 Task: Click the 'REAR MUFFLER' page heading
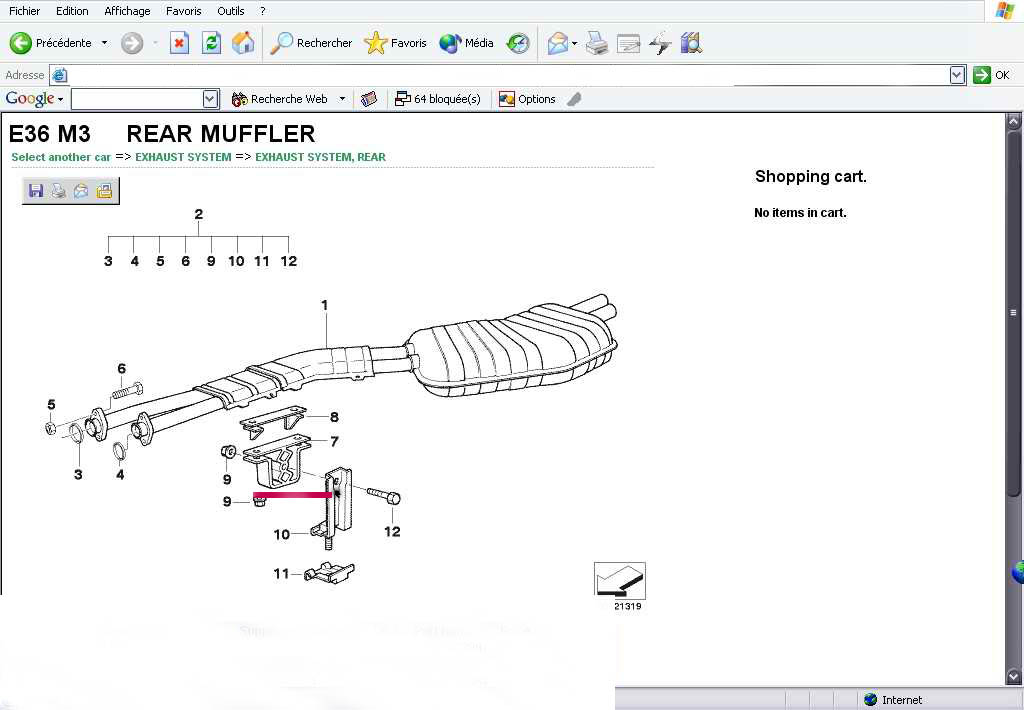[221, 134]
